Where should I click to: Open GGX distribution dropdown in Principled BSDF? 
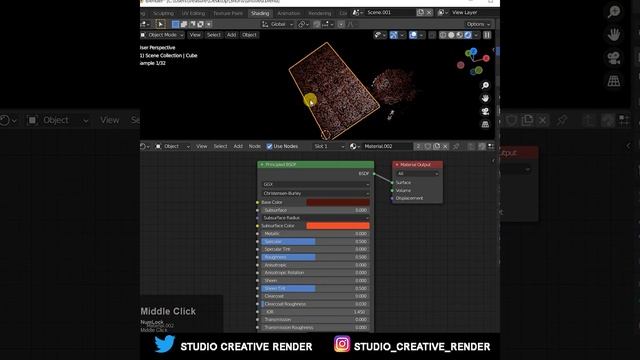(x=316, y=184)
